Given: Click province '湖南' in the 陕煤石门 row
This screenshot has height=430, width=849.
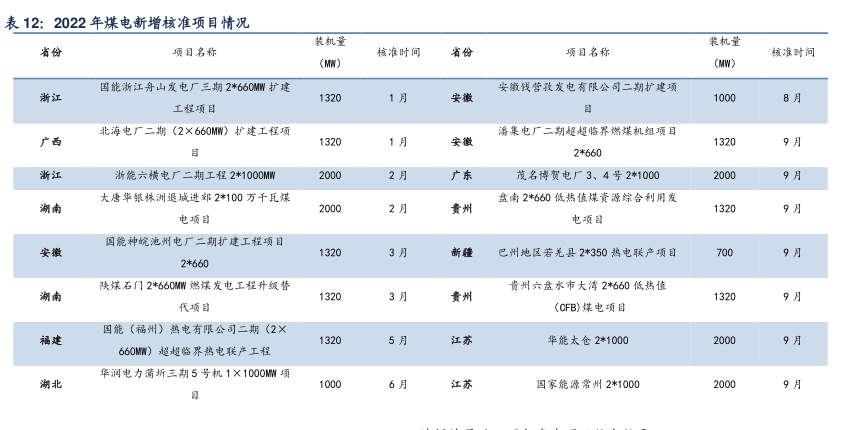Looking at the screenshot, I should [50, 296].
